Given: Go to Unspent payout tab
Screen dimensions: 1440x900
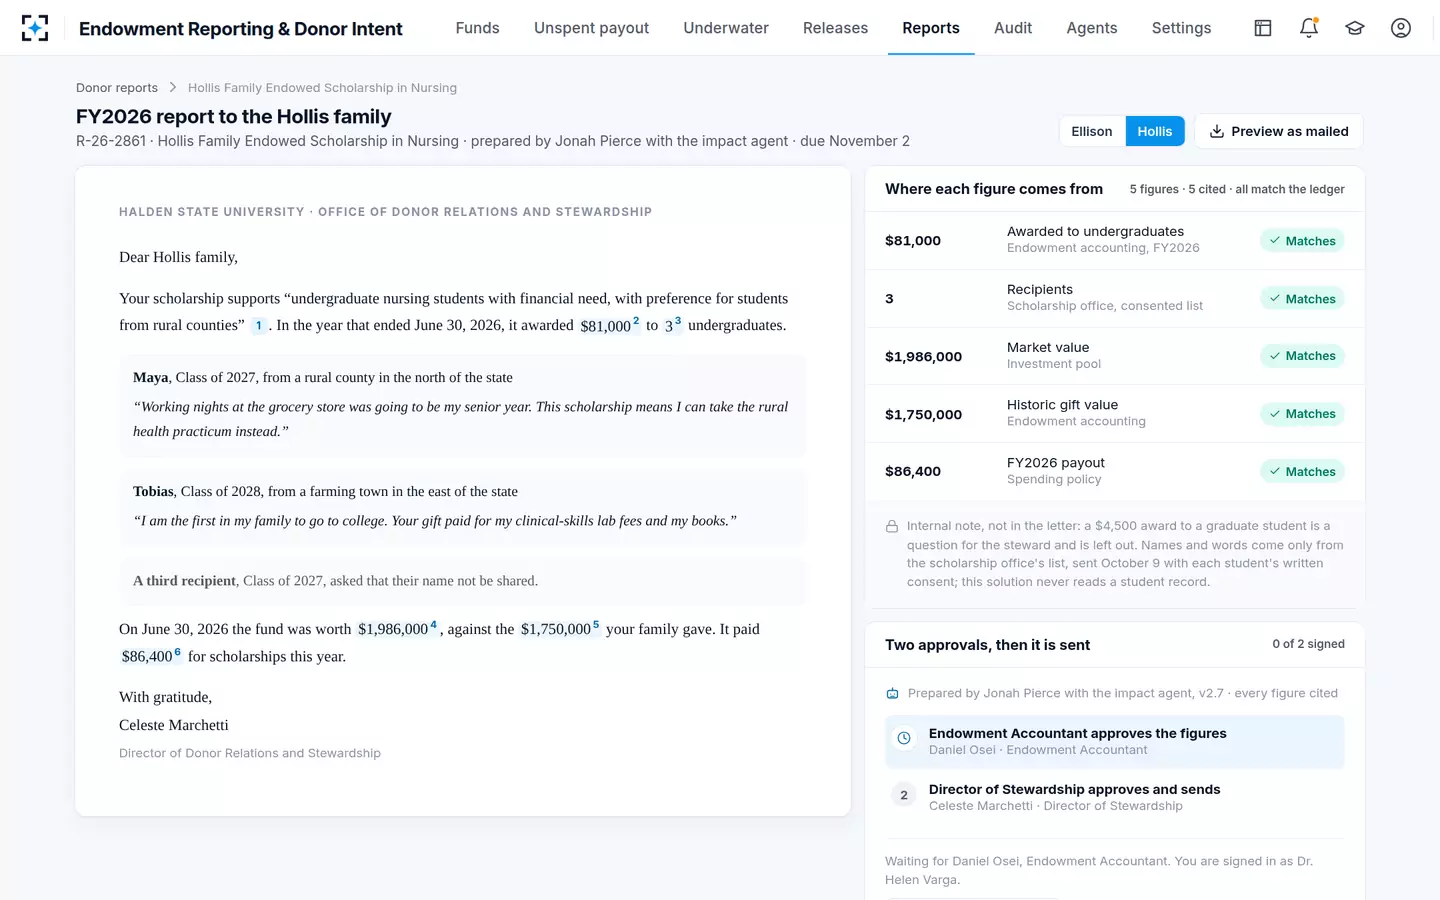Looking at the screenshot, I should [x=592, y=28].
